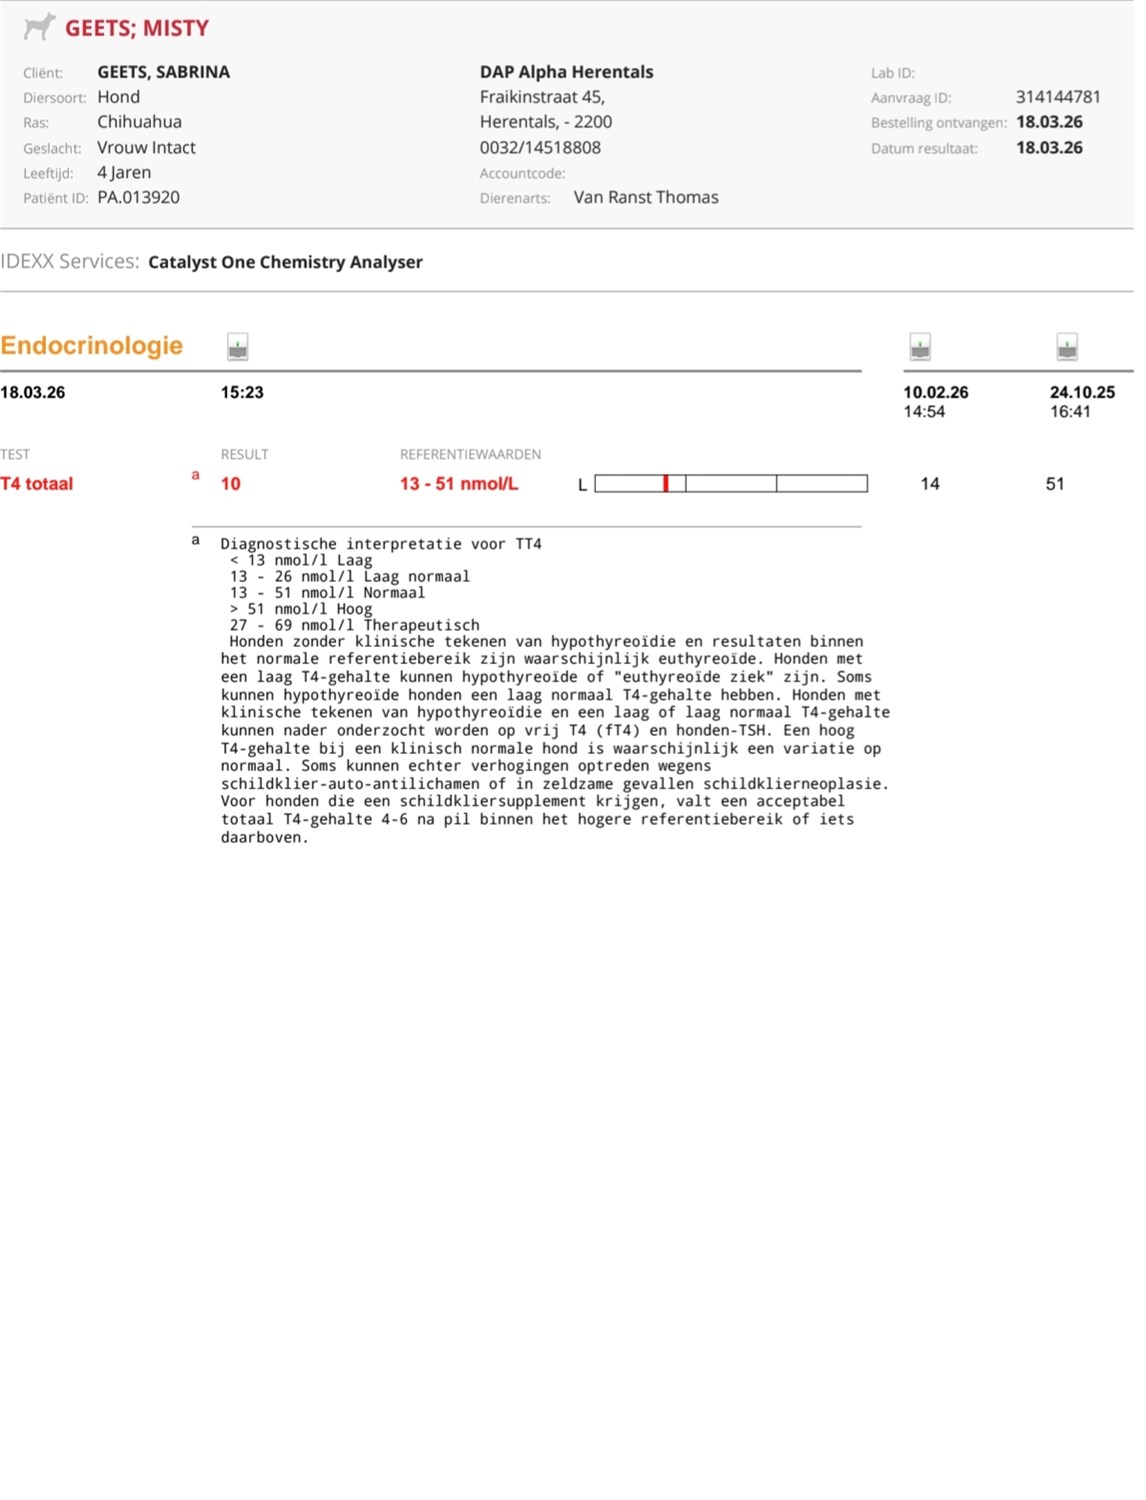Select the Patiënt ID PA.013920

[x=138, y=197]
